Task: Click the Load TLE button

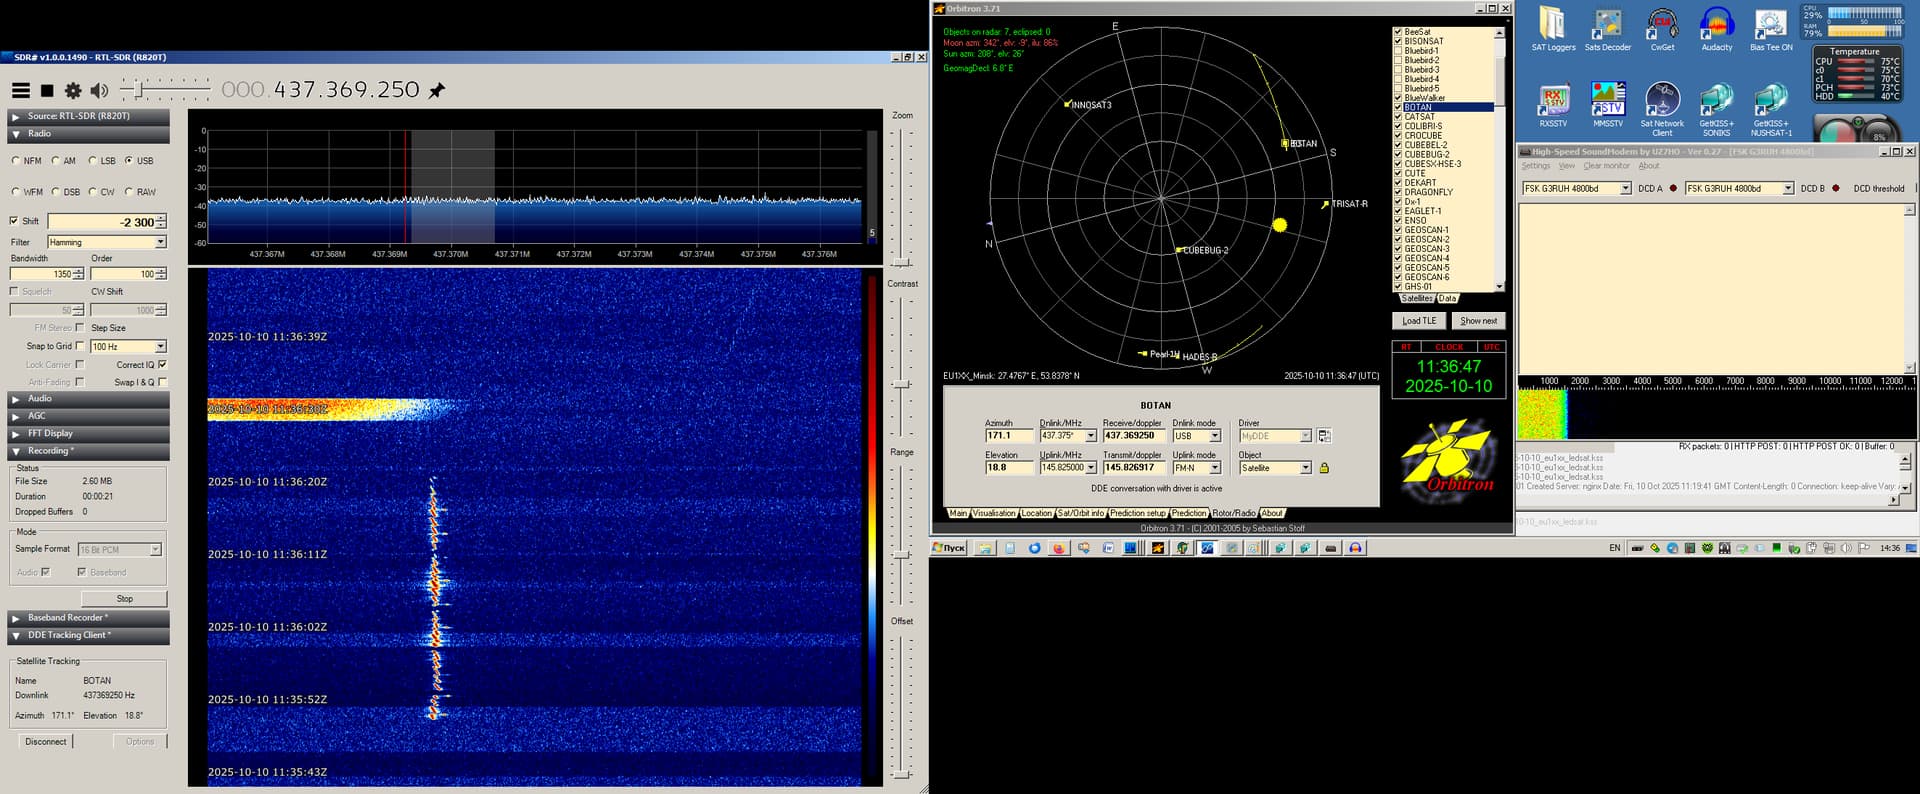Action: (1418, 321)
